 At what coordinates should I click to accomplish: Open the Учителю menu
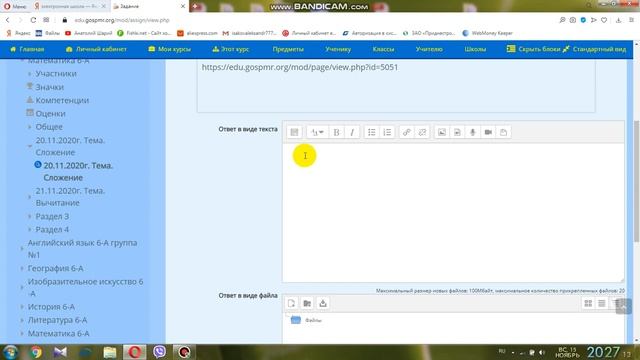429,49
